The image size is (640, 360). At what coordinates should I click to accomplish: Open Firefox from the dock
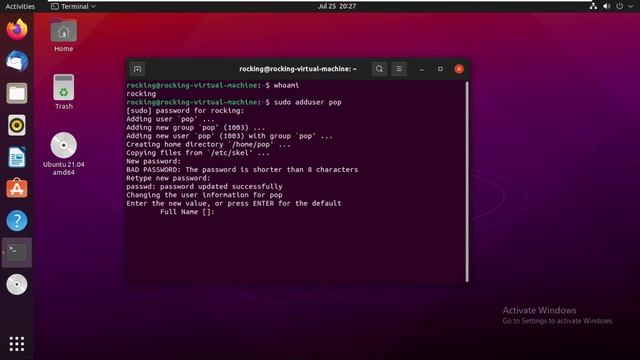tap(17, 29)
